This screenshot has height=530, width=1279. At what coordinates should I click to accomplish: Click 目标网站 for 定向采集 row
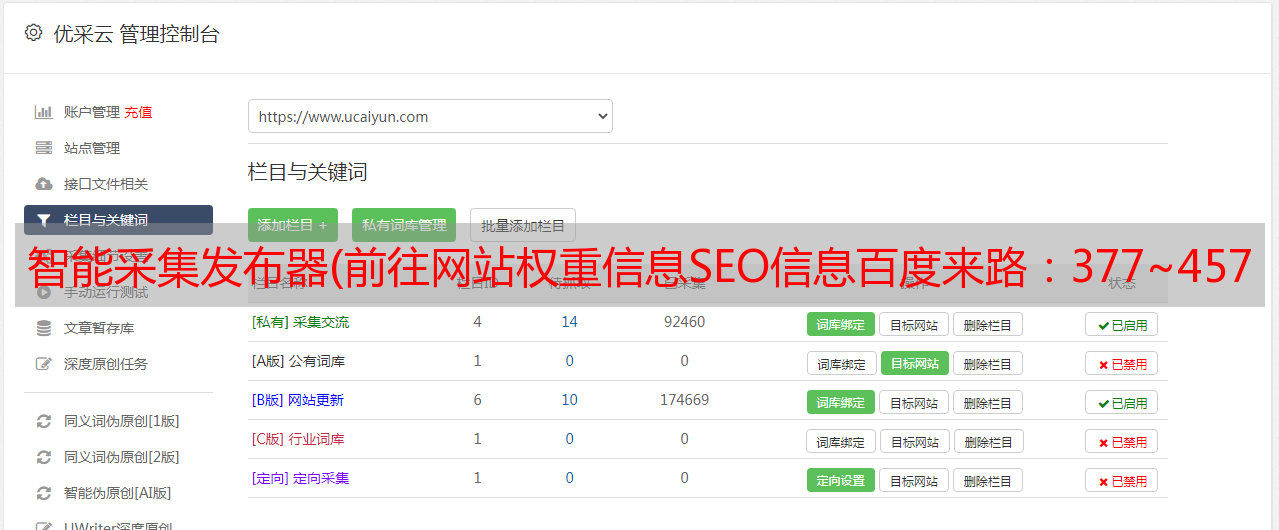914,480
